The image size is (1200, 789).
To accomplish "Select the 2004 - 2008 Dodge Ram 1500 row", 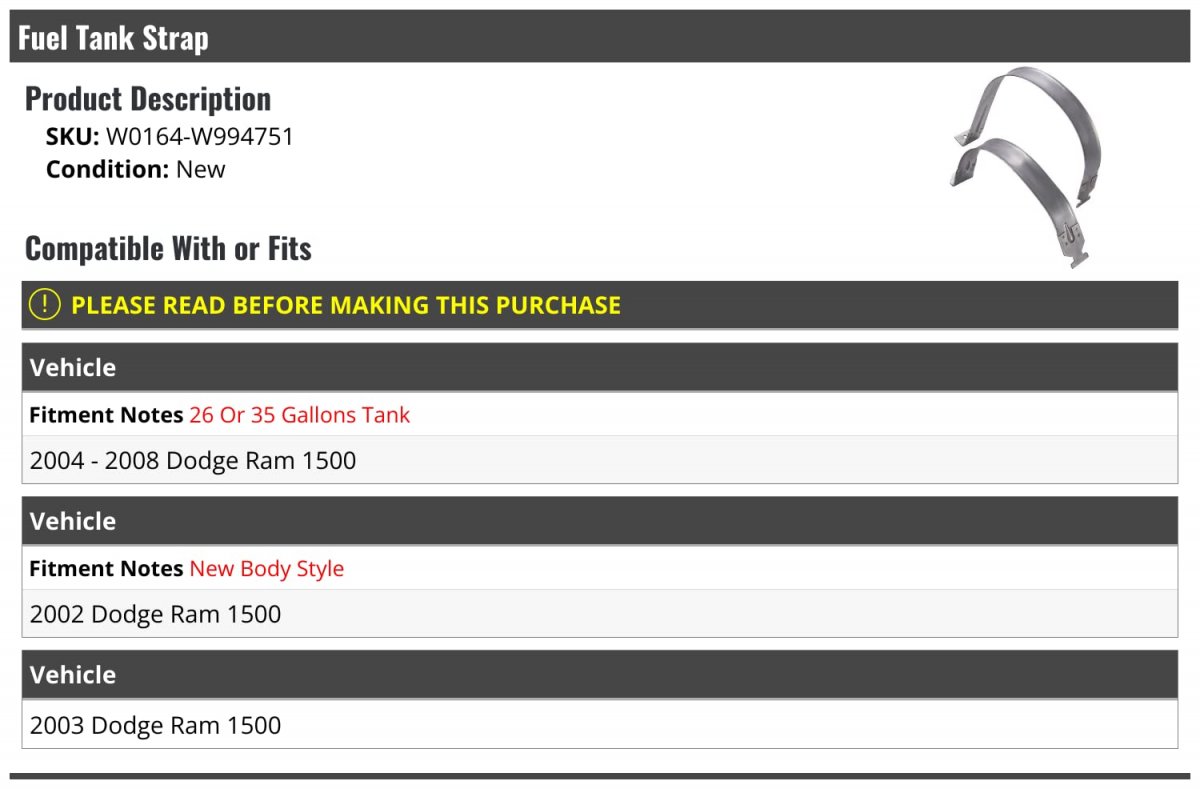I will point(193,460).
